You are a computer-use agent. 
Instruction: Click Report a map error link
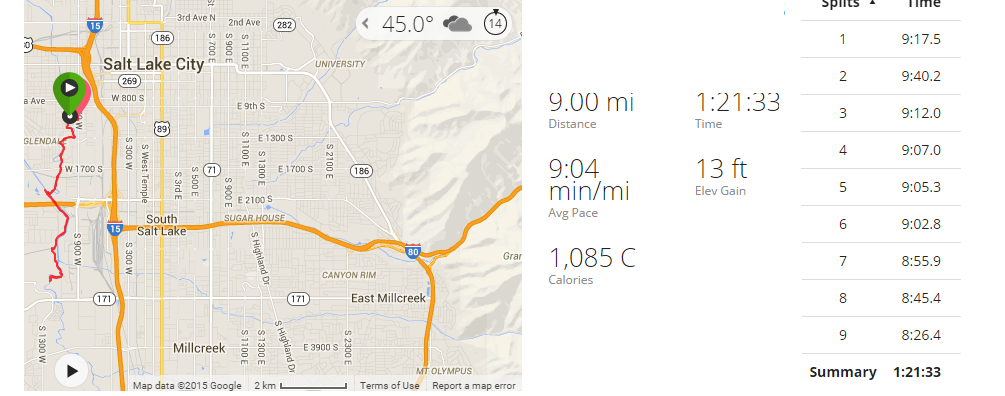474,386
